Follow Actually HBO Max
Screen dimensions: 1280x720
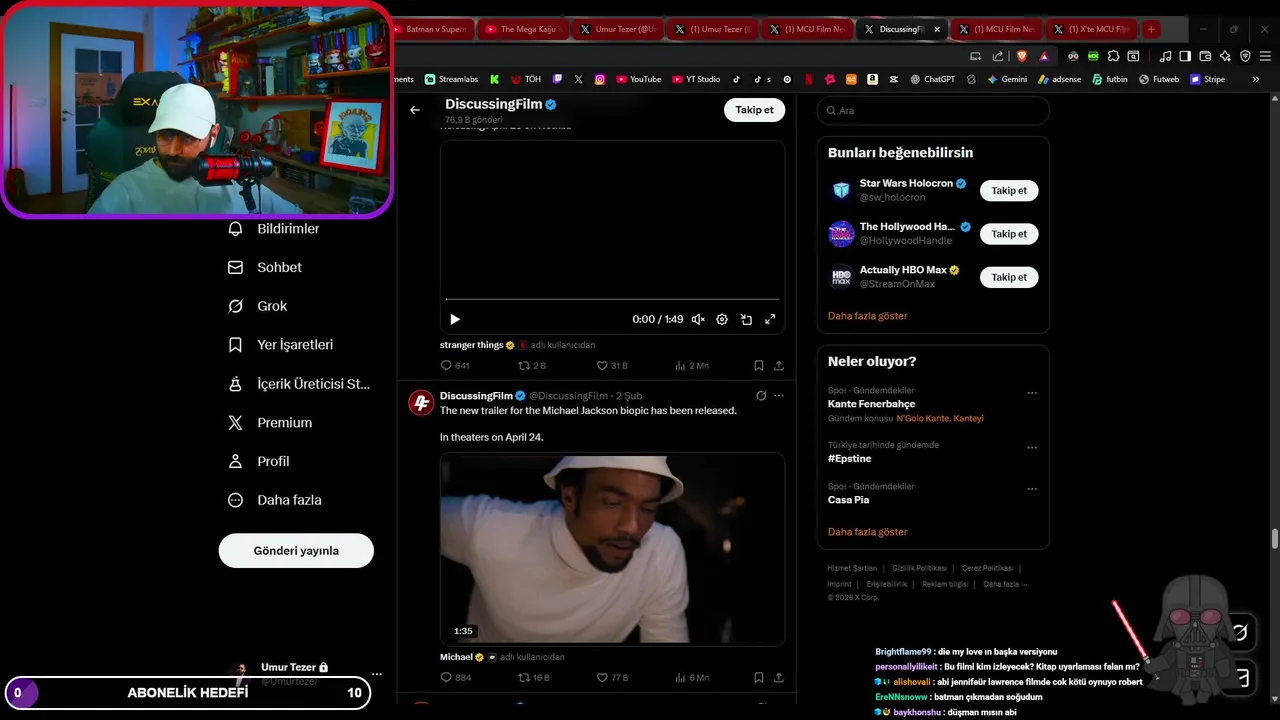click(1009, 277)
